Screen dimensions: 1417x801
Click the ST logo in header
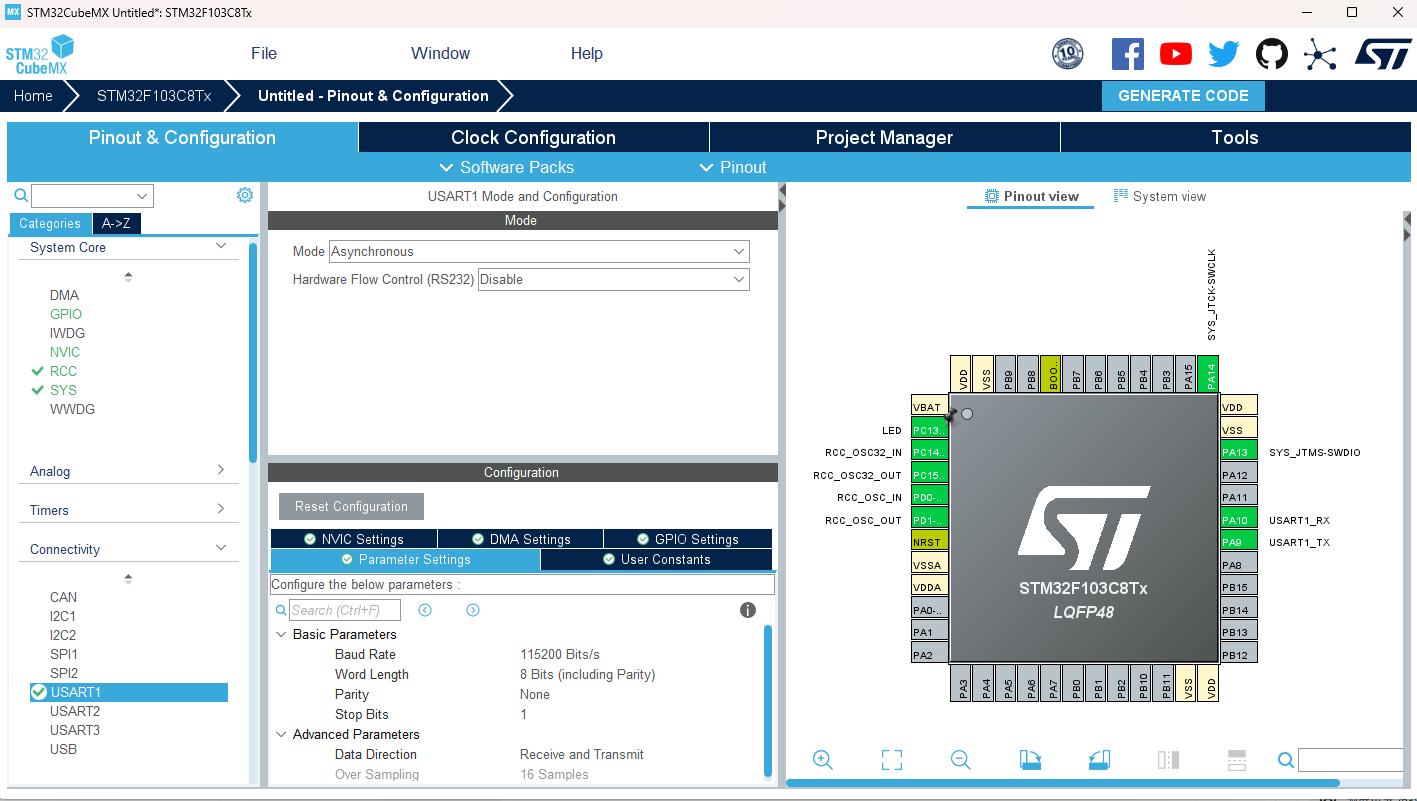(1383, 54)
